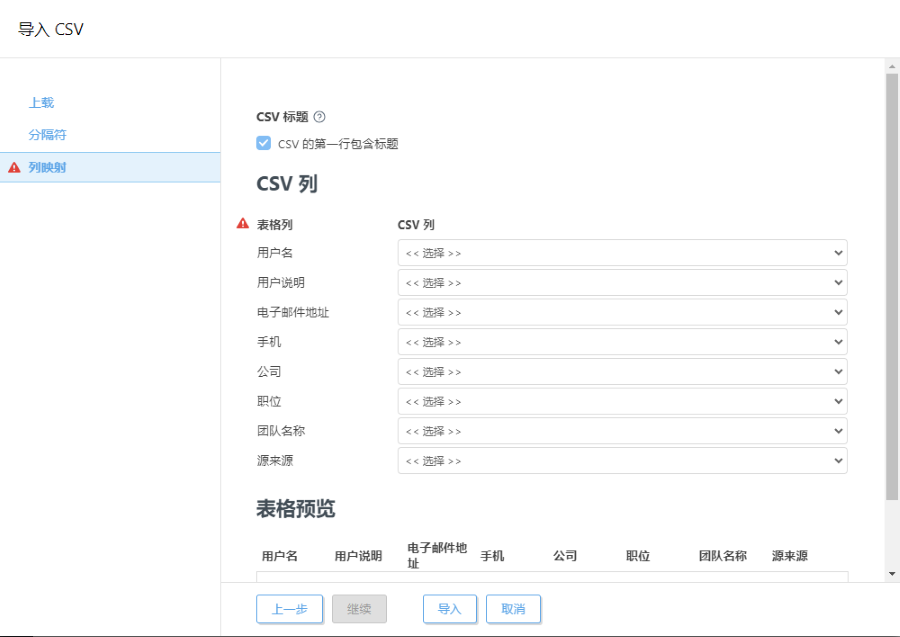The image size is (900, 637).
Task: Switch to the 分隔符 step
Action: coord(48,134)
